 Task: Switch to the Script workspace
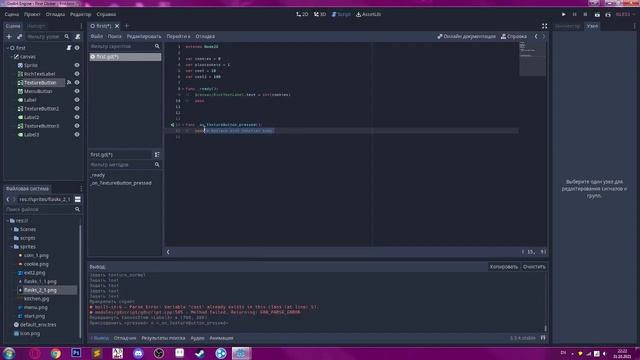[341, 14]
